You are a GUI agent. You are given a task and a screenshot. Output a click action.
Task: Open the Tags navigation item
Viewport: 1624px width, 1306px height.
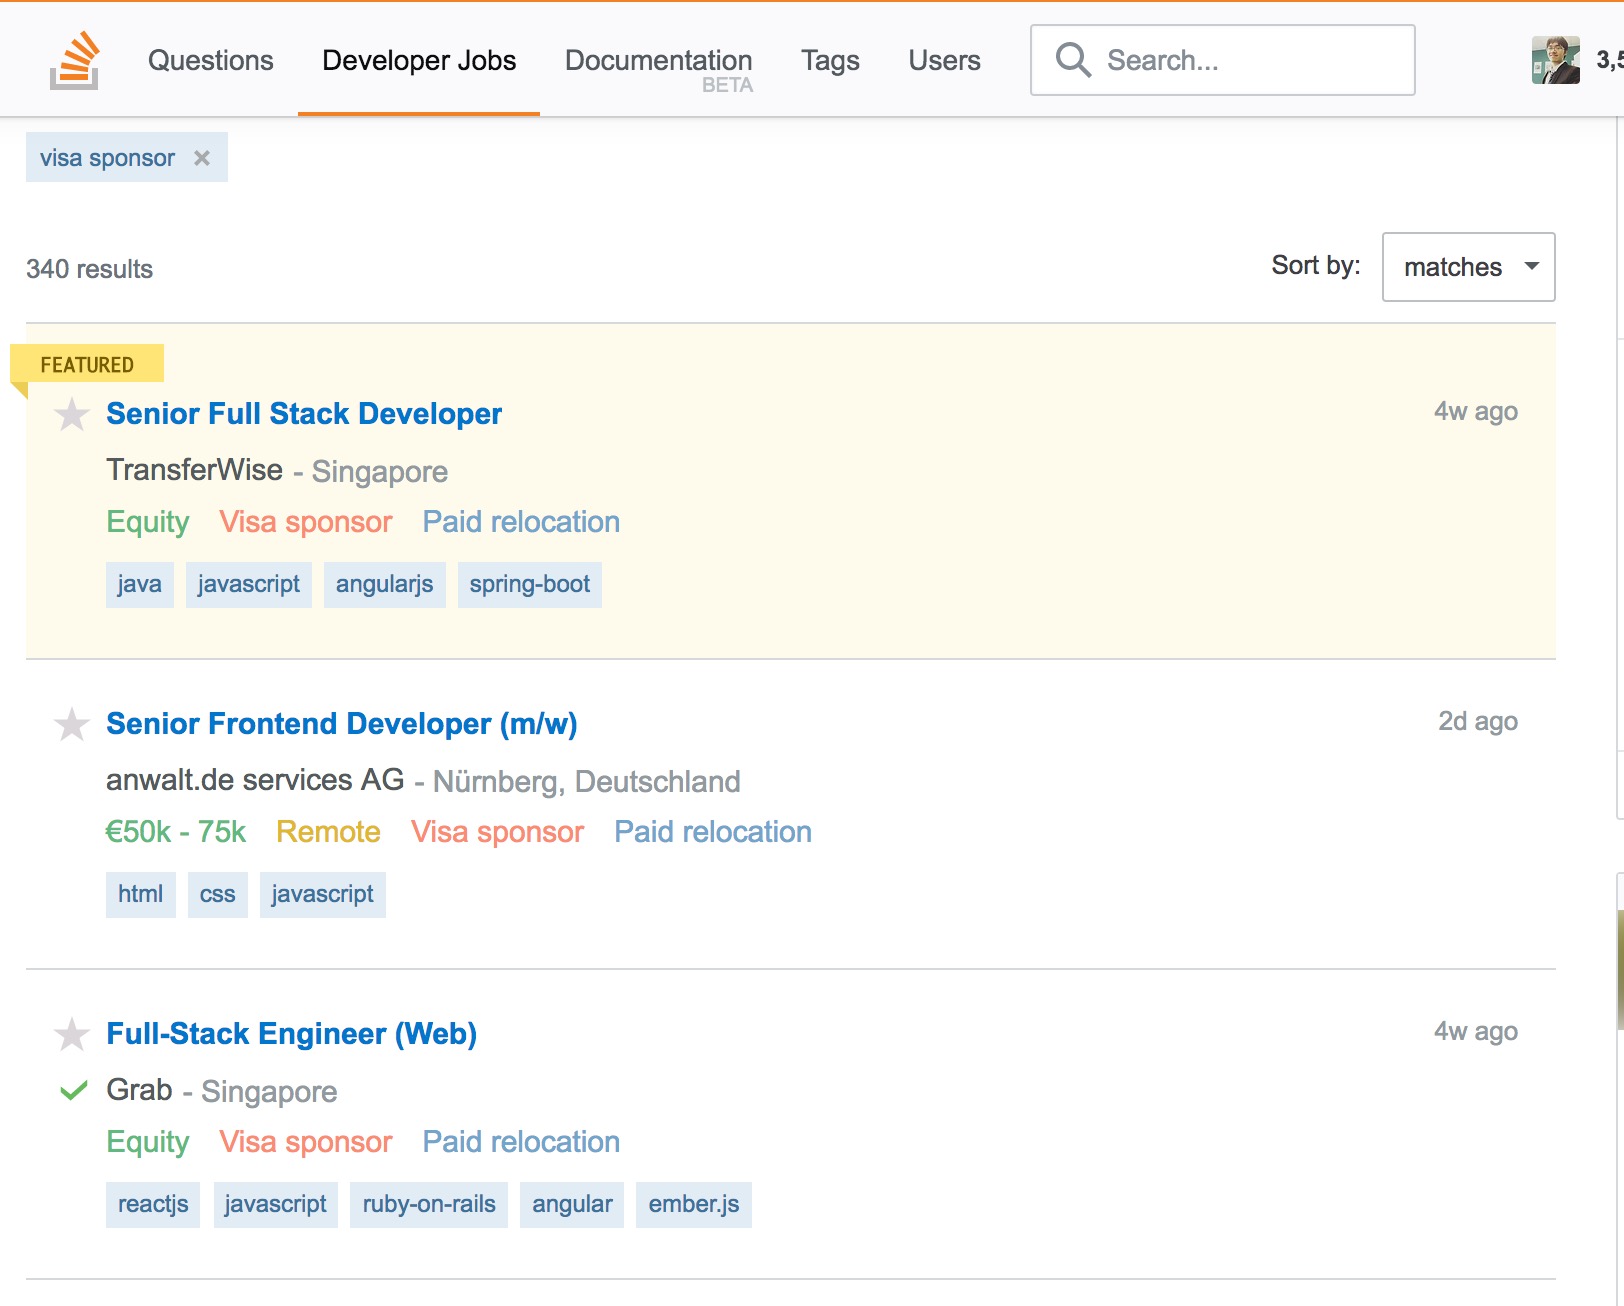[x=829, y=61]
